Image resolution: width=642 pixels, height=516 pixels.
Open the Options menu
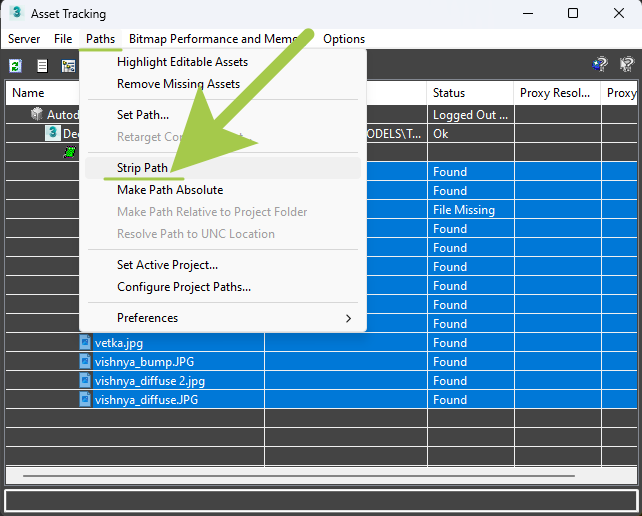(344, 39)
